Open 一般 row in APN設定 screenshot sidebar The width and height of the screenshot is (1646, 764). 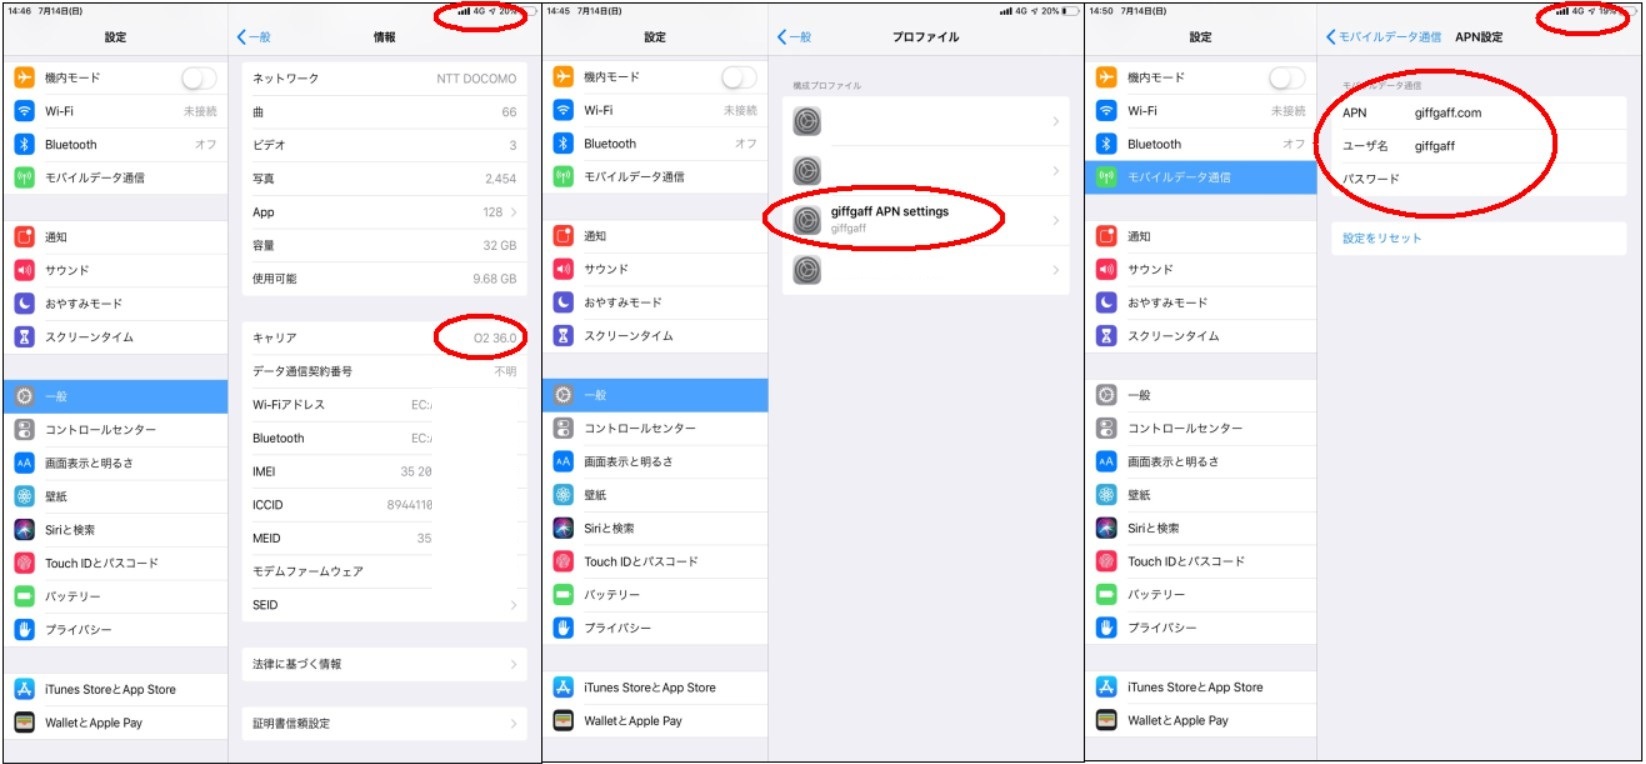pos(1201,395)
